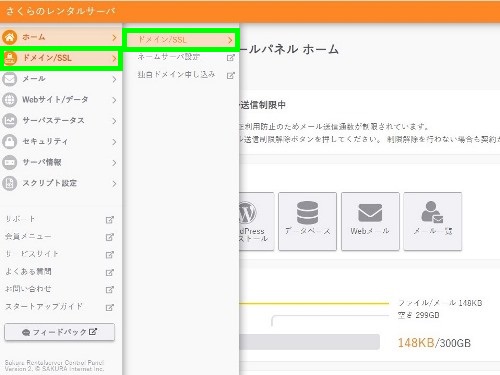Click the 空き 299GB free-space label
Screen dimensions: 500x375
[x=419, y=315]
